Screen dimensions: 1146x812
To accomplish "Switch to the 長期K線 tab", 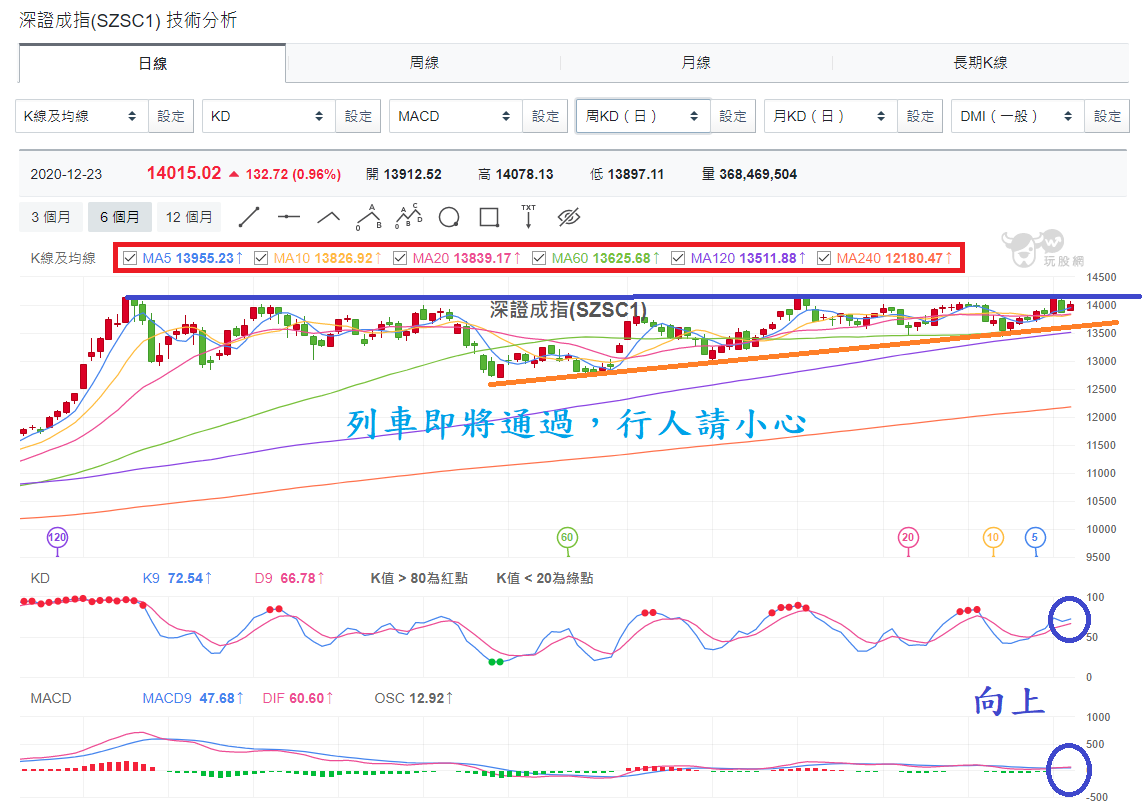I will [980, 63].
